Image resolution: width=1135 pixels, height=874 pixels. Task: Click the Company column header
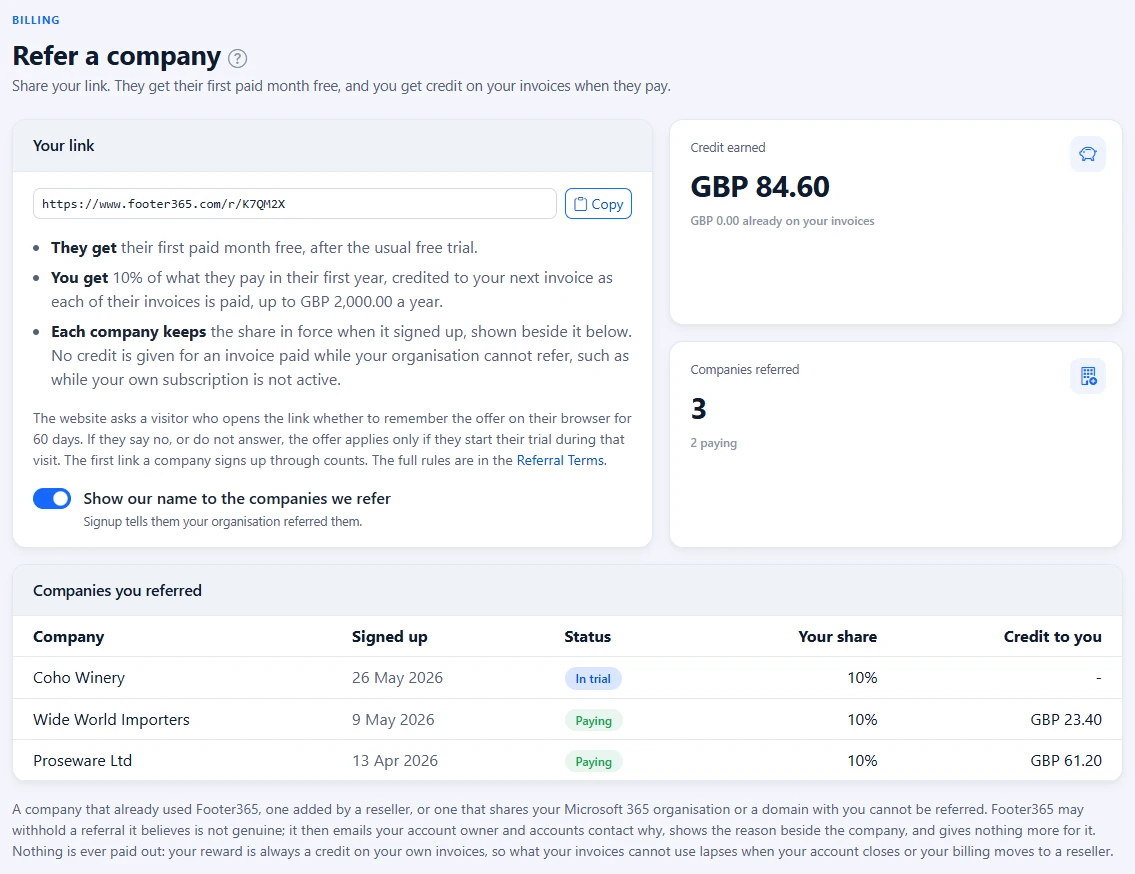pyautogui.click(x=69, y=636)
